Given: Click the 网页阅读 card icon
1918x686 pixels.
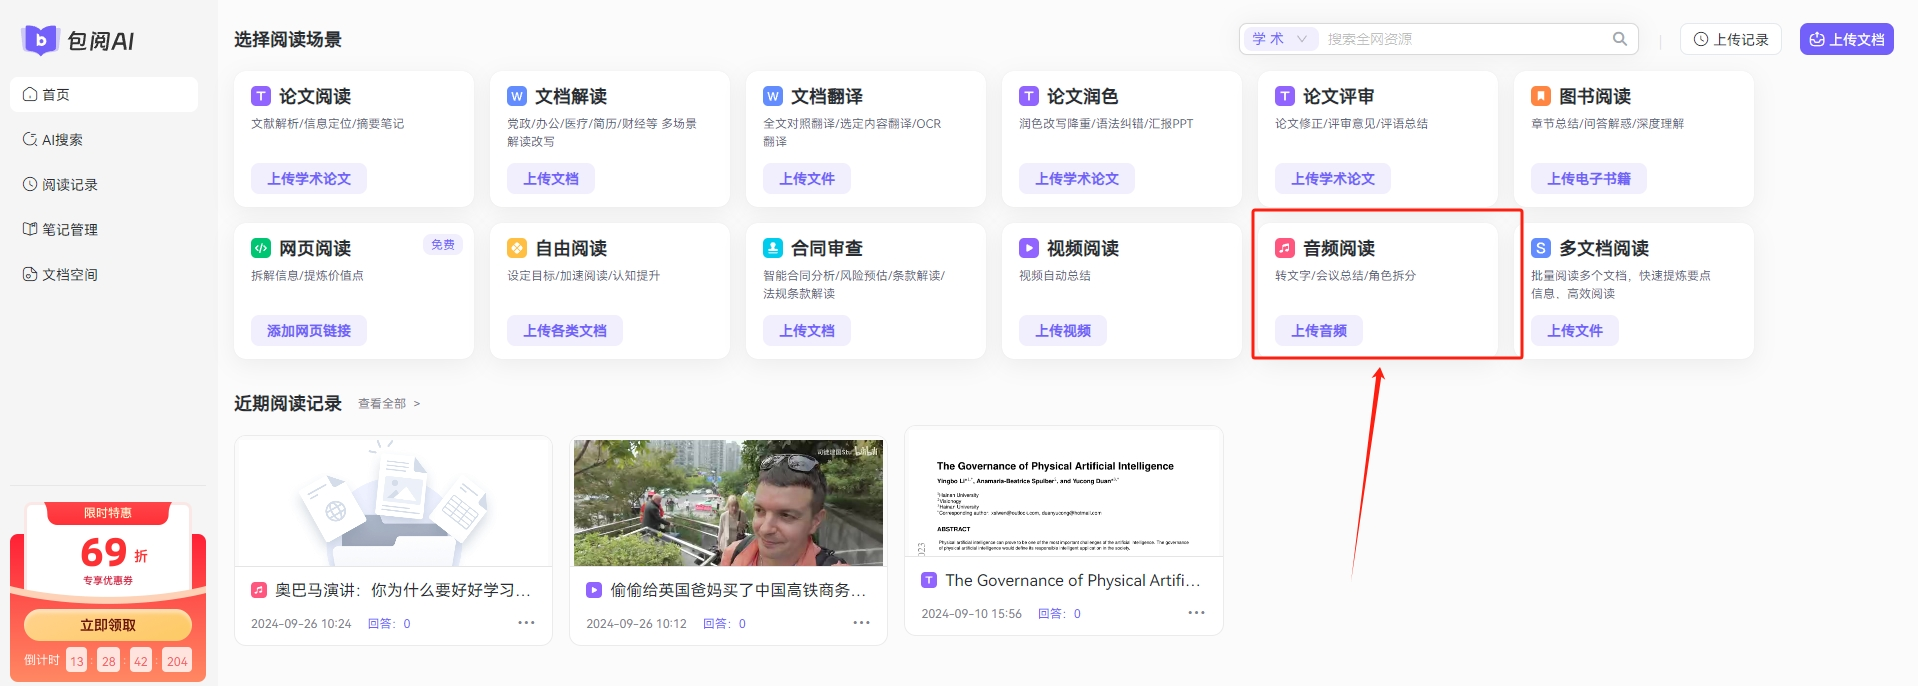Looking at the screenshot, I should pos(261,248).
